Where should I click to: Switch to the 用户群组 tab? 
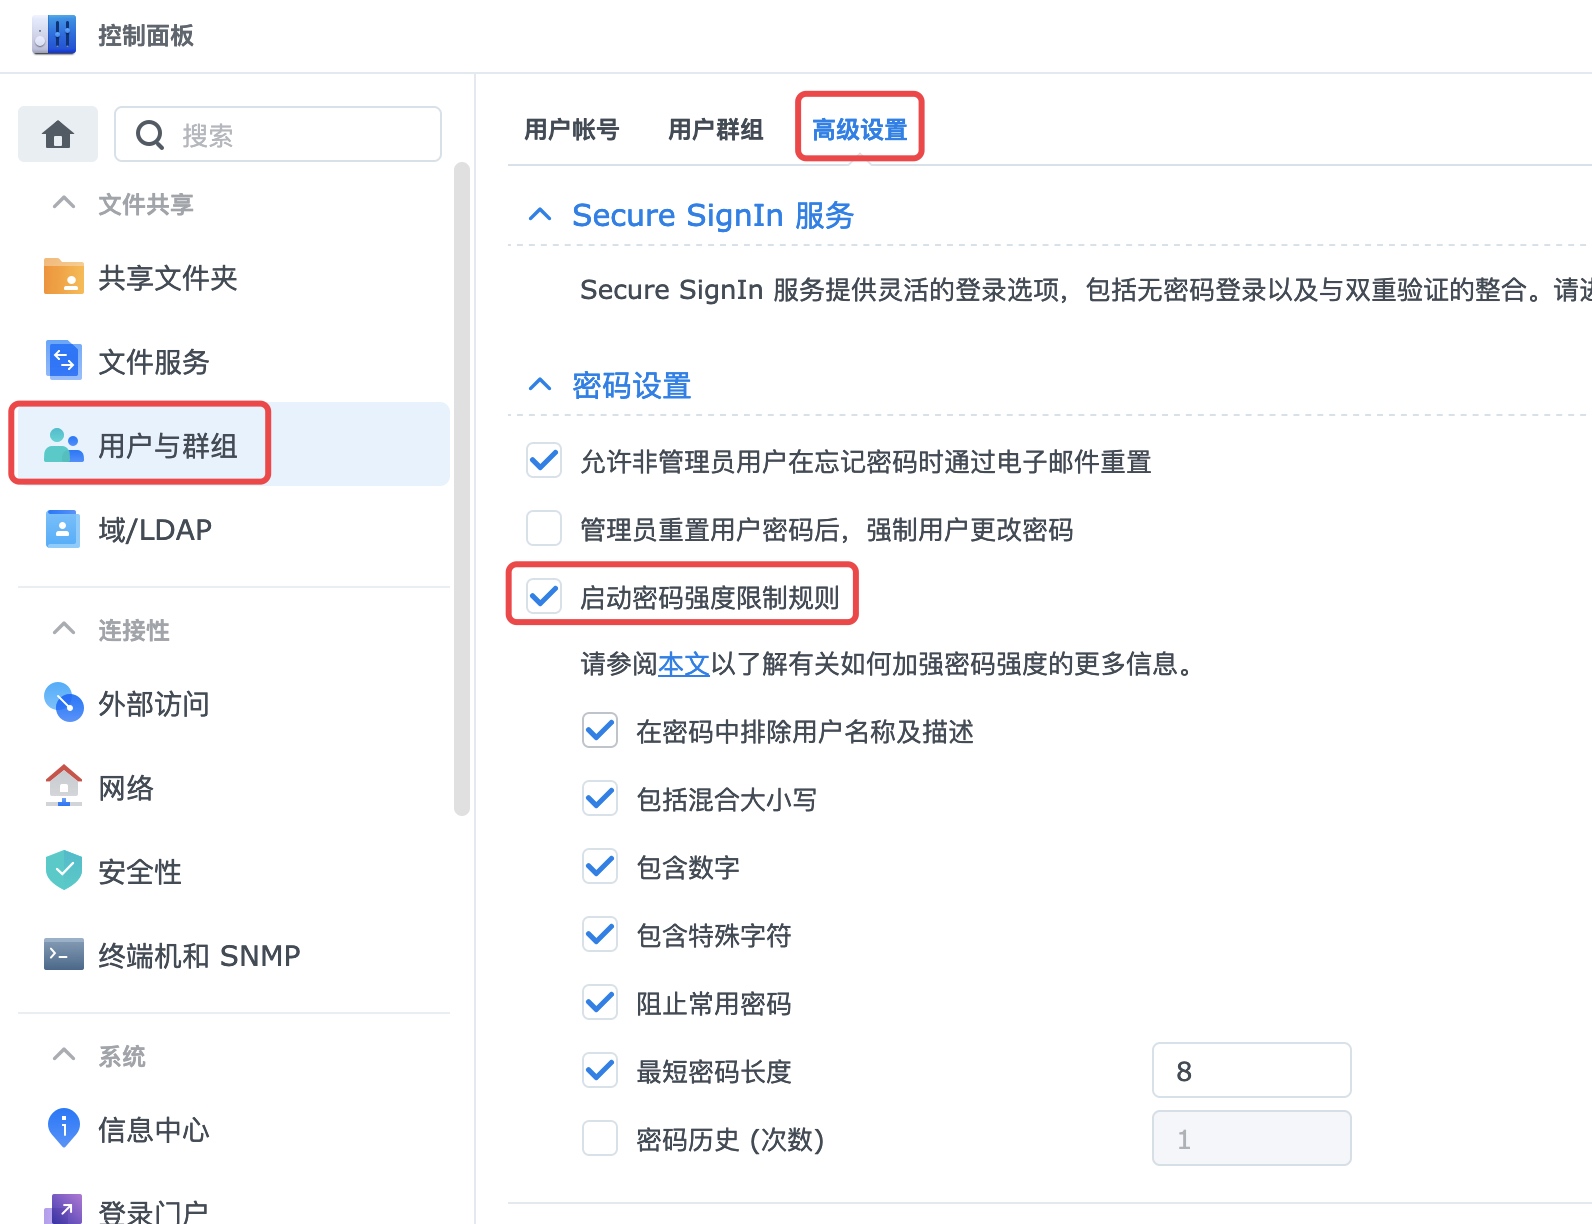715,130
